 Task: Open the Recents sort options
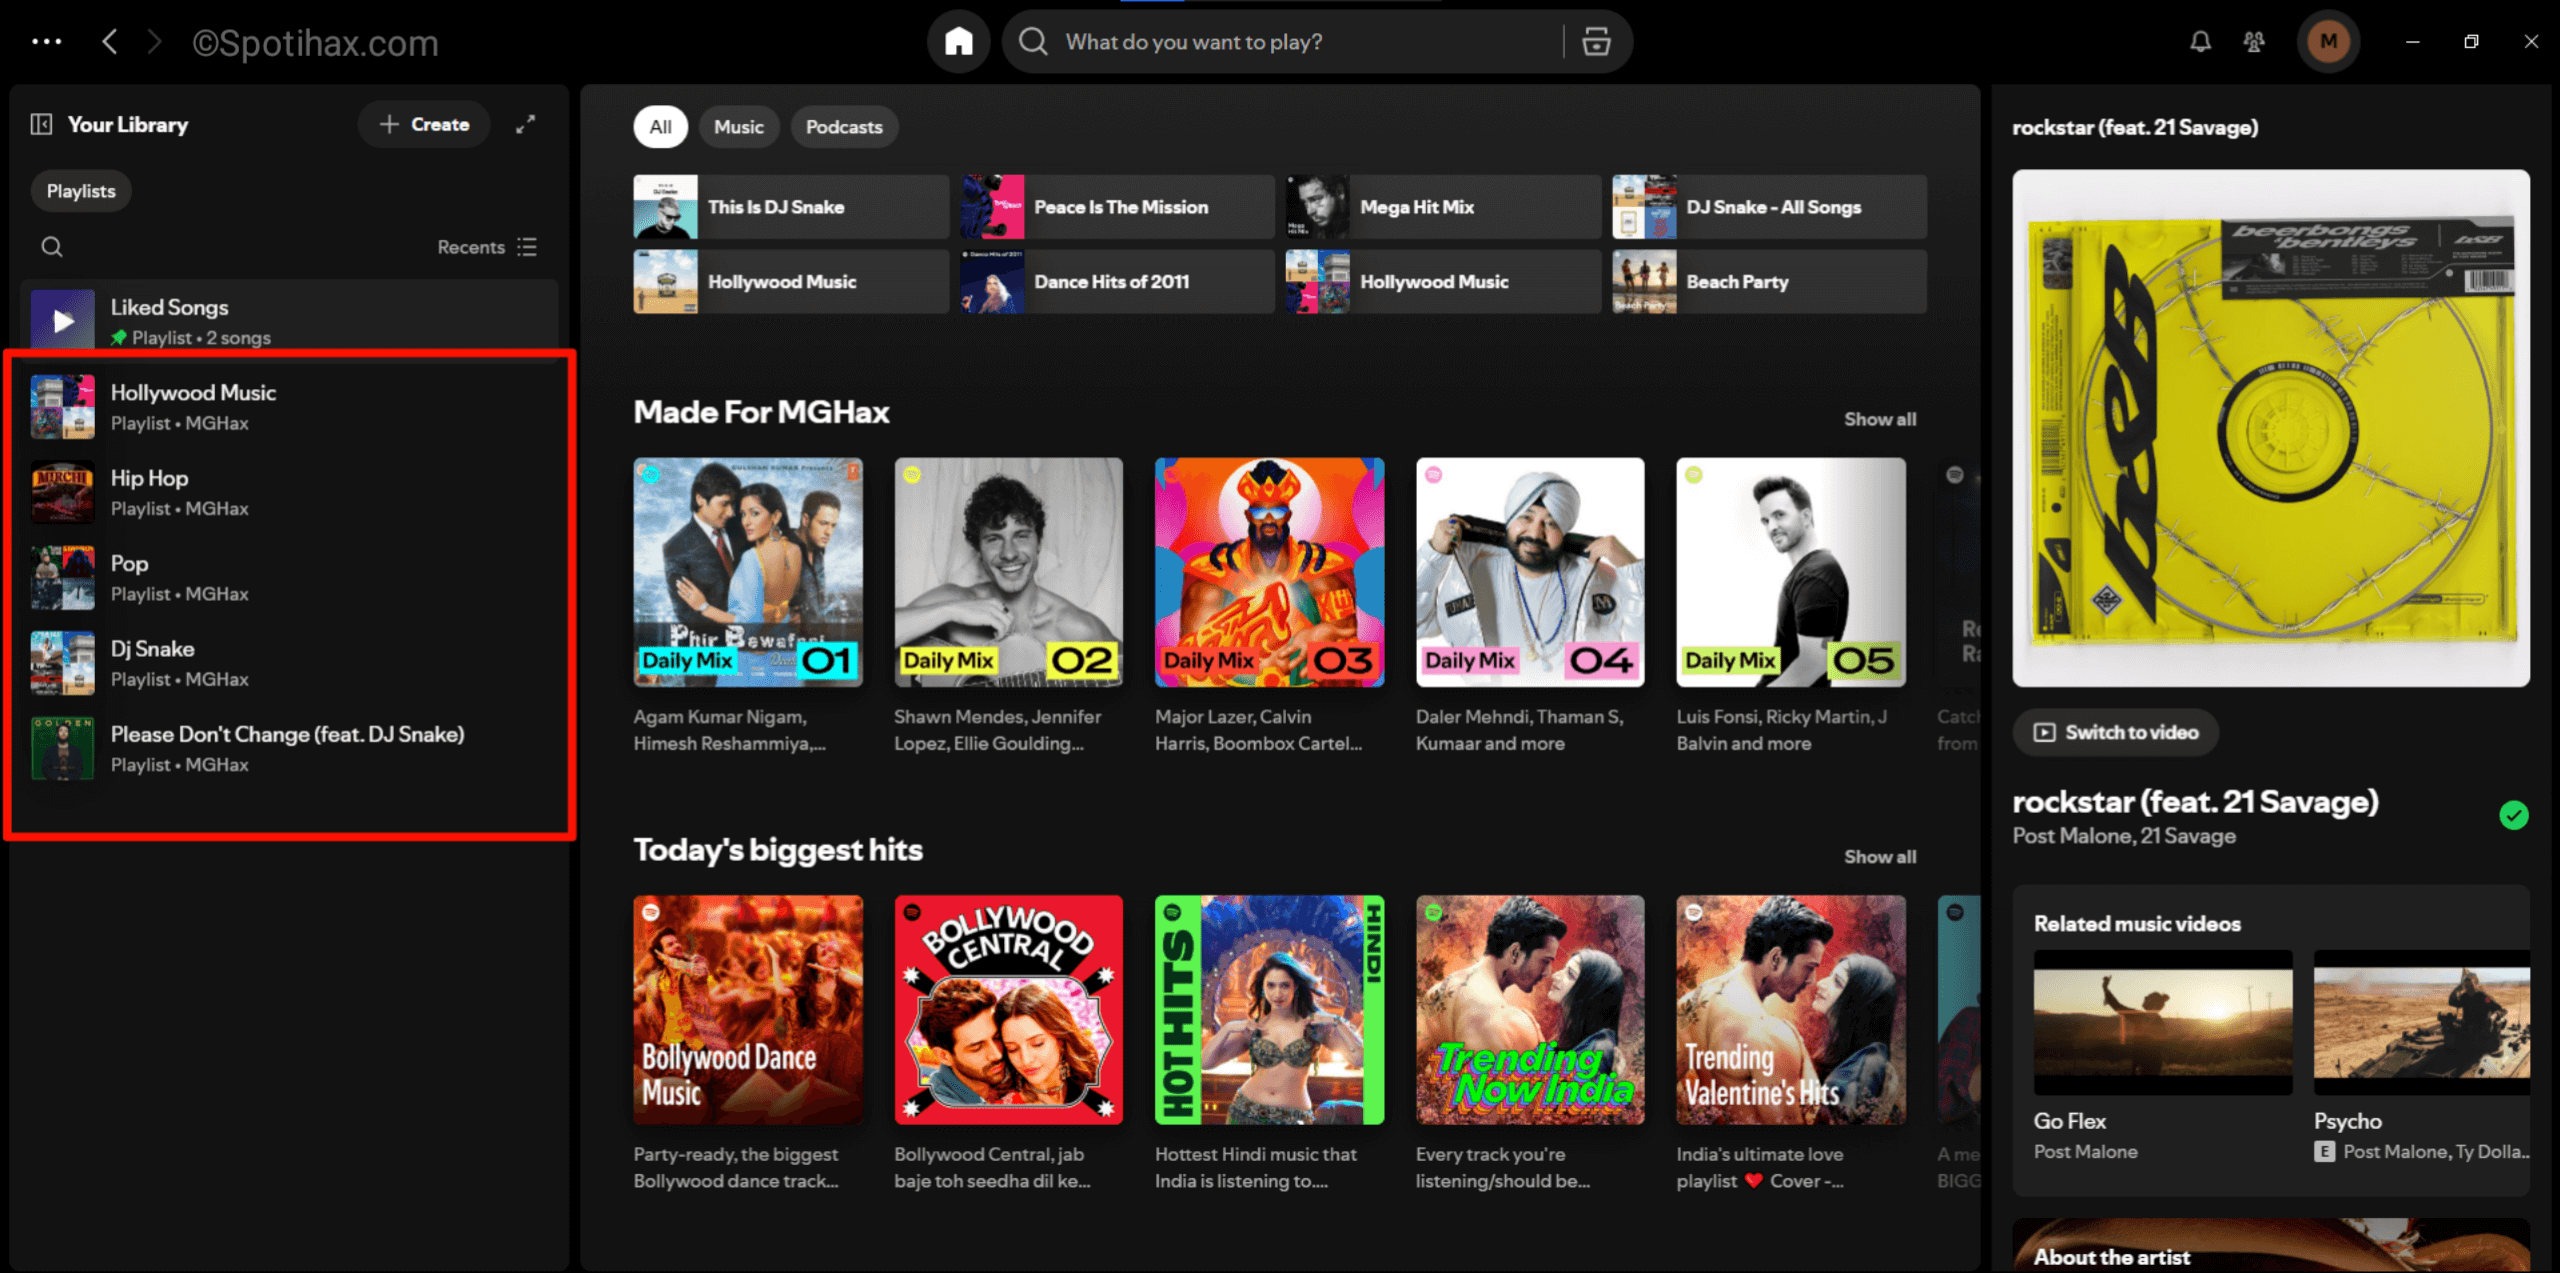(x=487, y=247)
